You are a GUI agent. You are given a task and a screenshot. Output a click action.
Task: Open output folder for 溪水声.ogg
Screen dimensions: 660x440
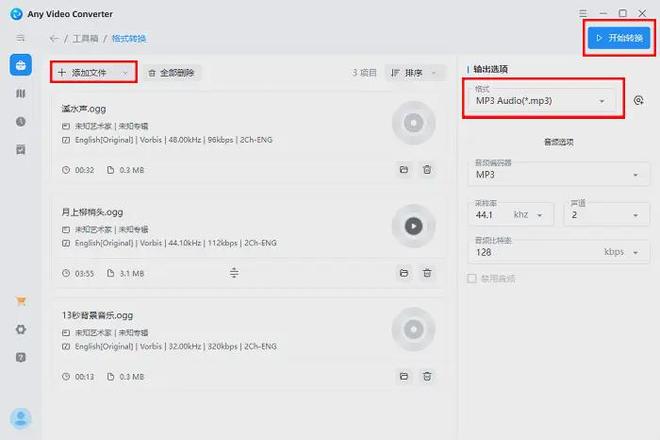pyautogui.click(x=404, y=170)
